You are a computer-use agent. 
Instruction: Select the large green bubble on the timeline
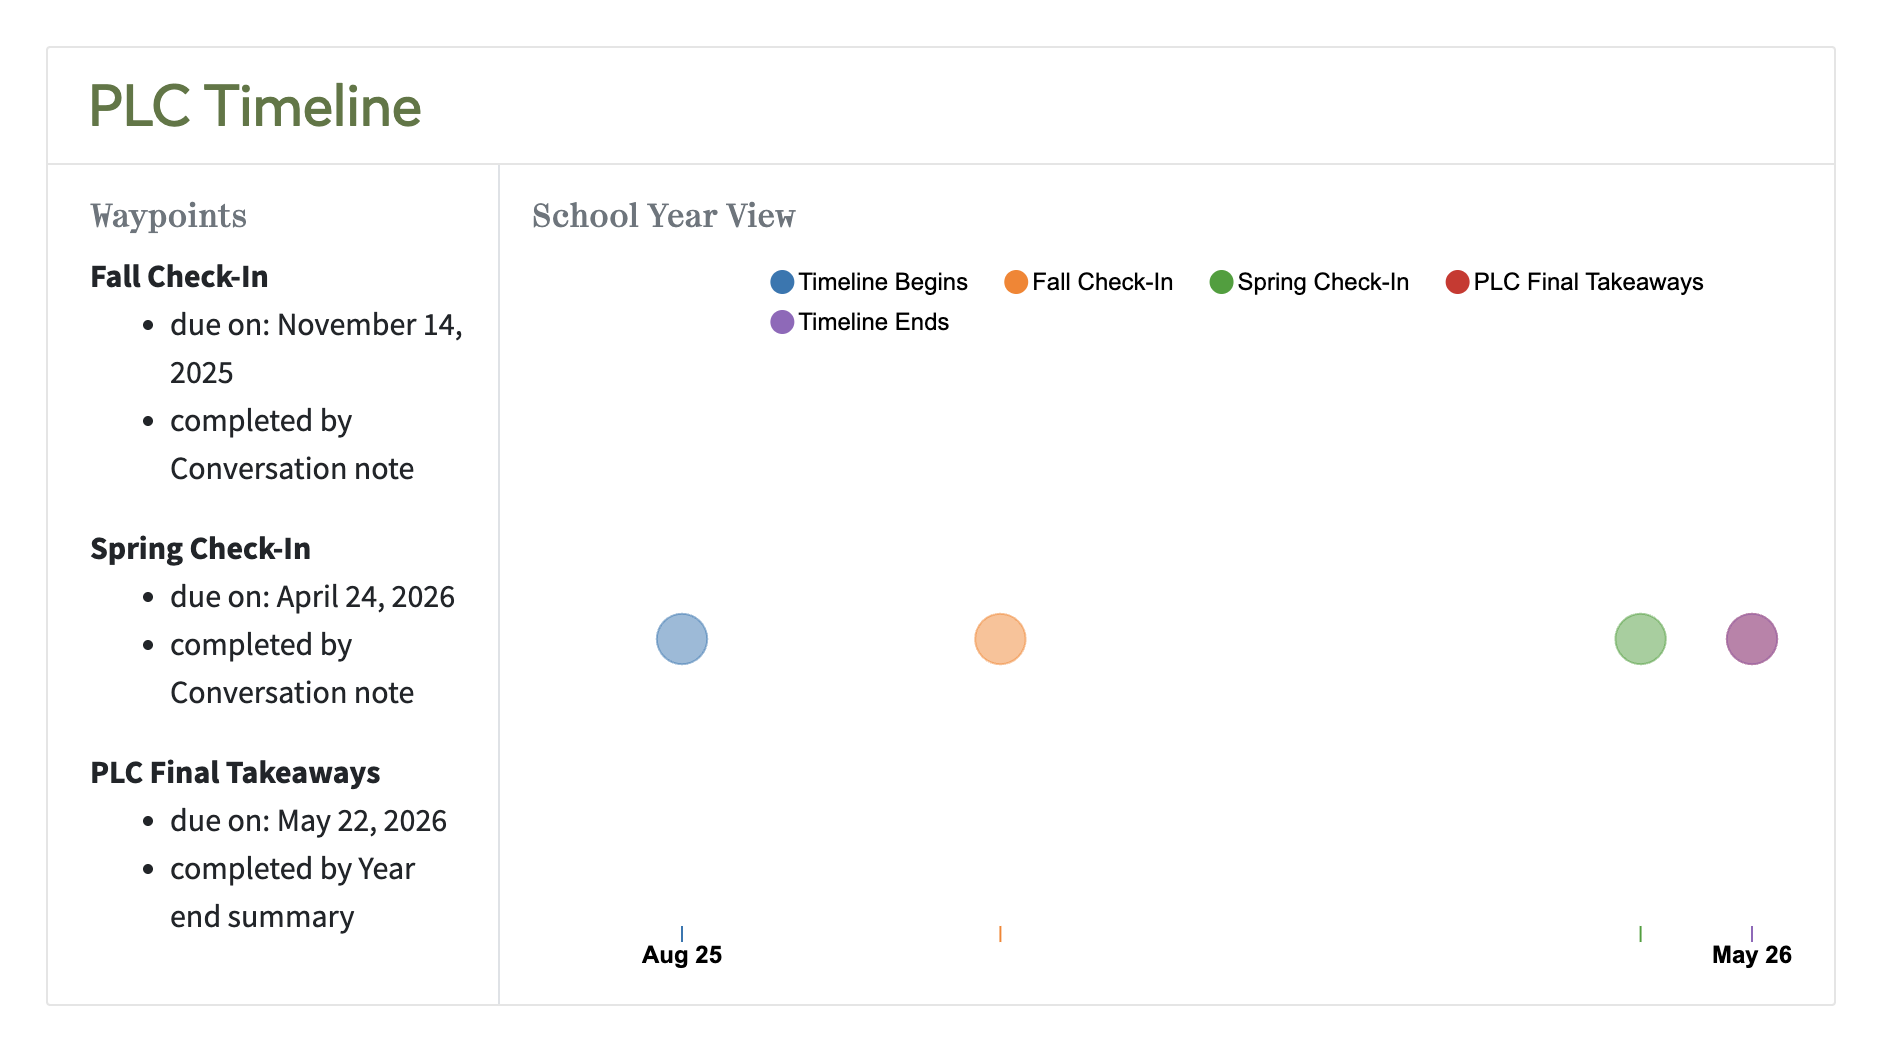point(1640,639)
